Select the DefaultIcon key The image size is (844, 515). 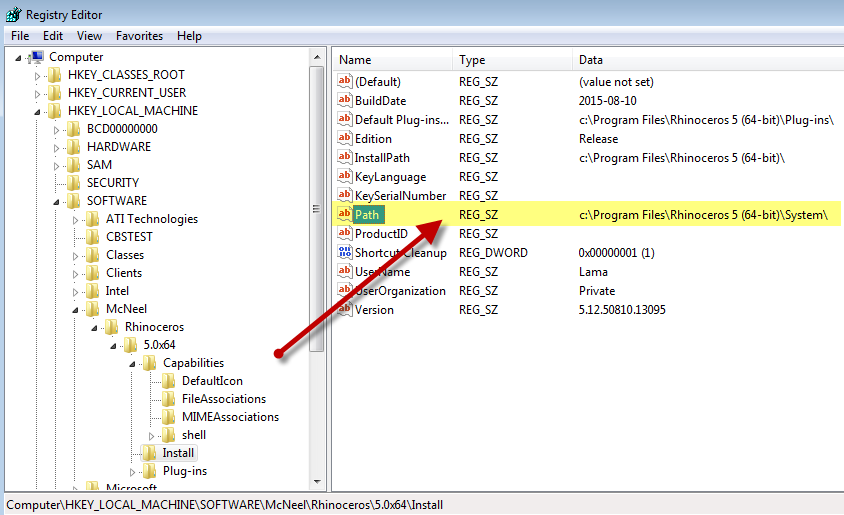pyautogui.click(x=212, y=381)
